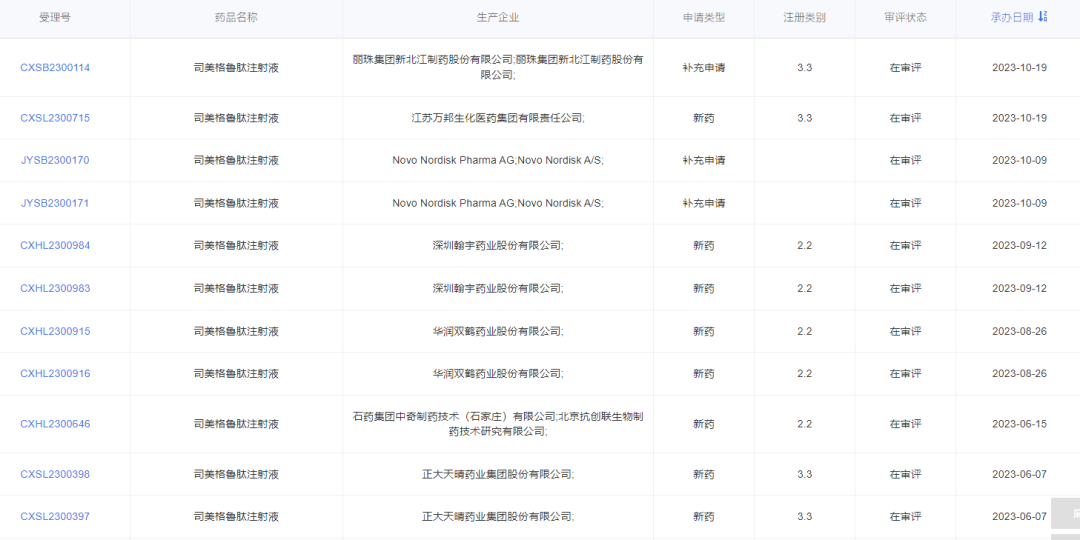The image size is (1080, 540).
Task: Select date 2023-06-07 in CXSL2300398 row
Action: click(1019, 475)
